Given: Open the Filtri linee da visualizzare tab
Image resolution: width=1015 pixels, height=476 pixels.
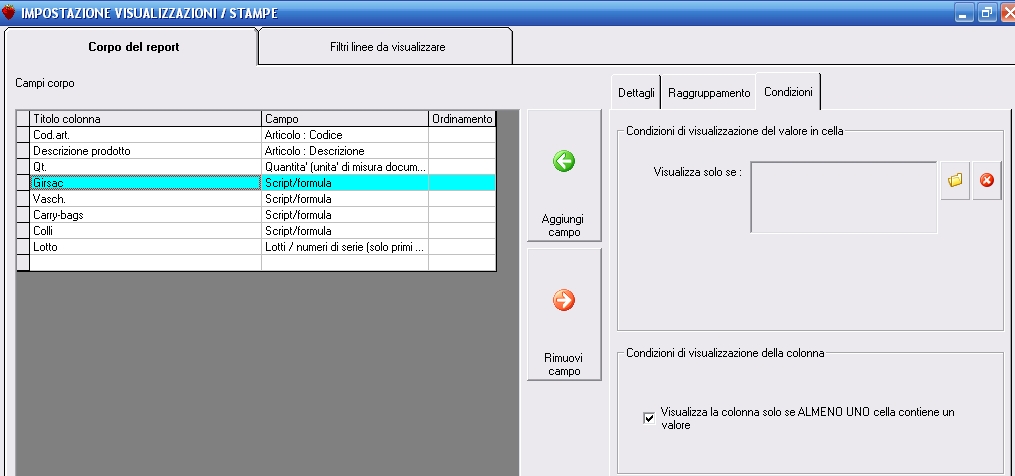Looking at the screenshot, I should (x=387, y=47).
